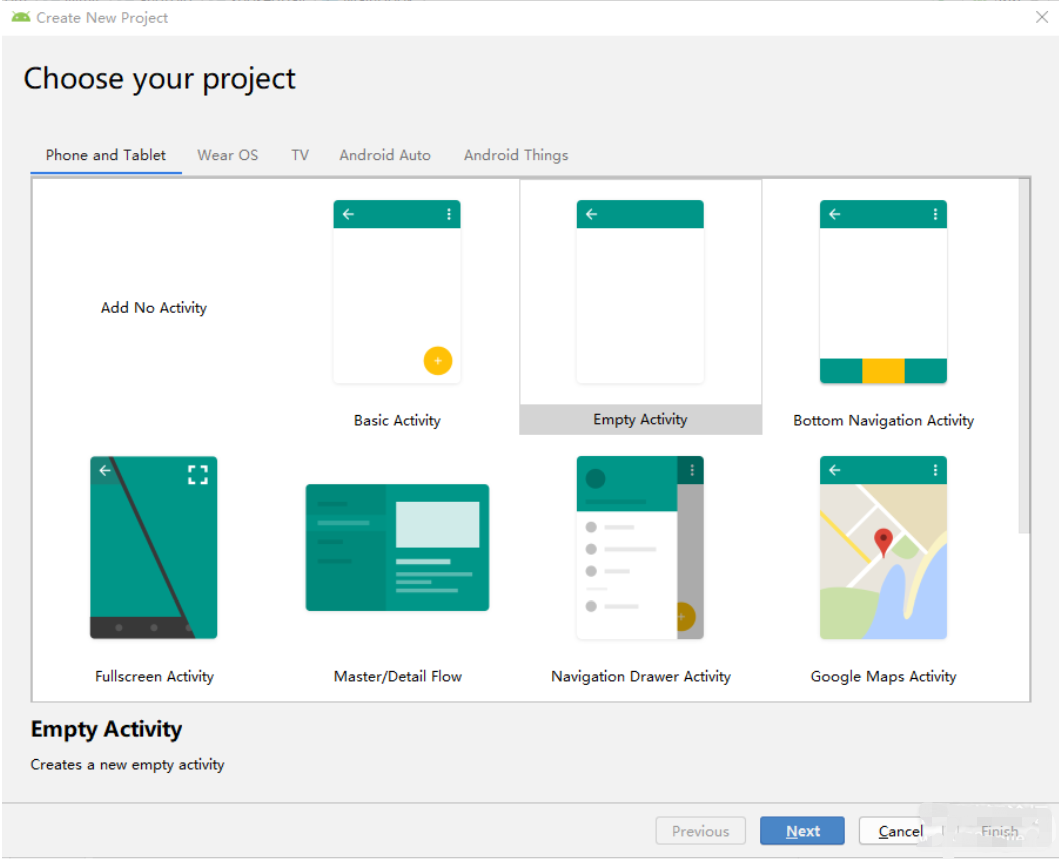Click the overflow dots in Basic Activity preview
Screen dimensions: 1059x859
448,214
